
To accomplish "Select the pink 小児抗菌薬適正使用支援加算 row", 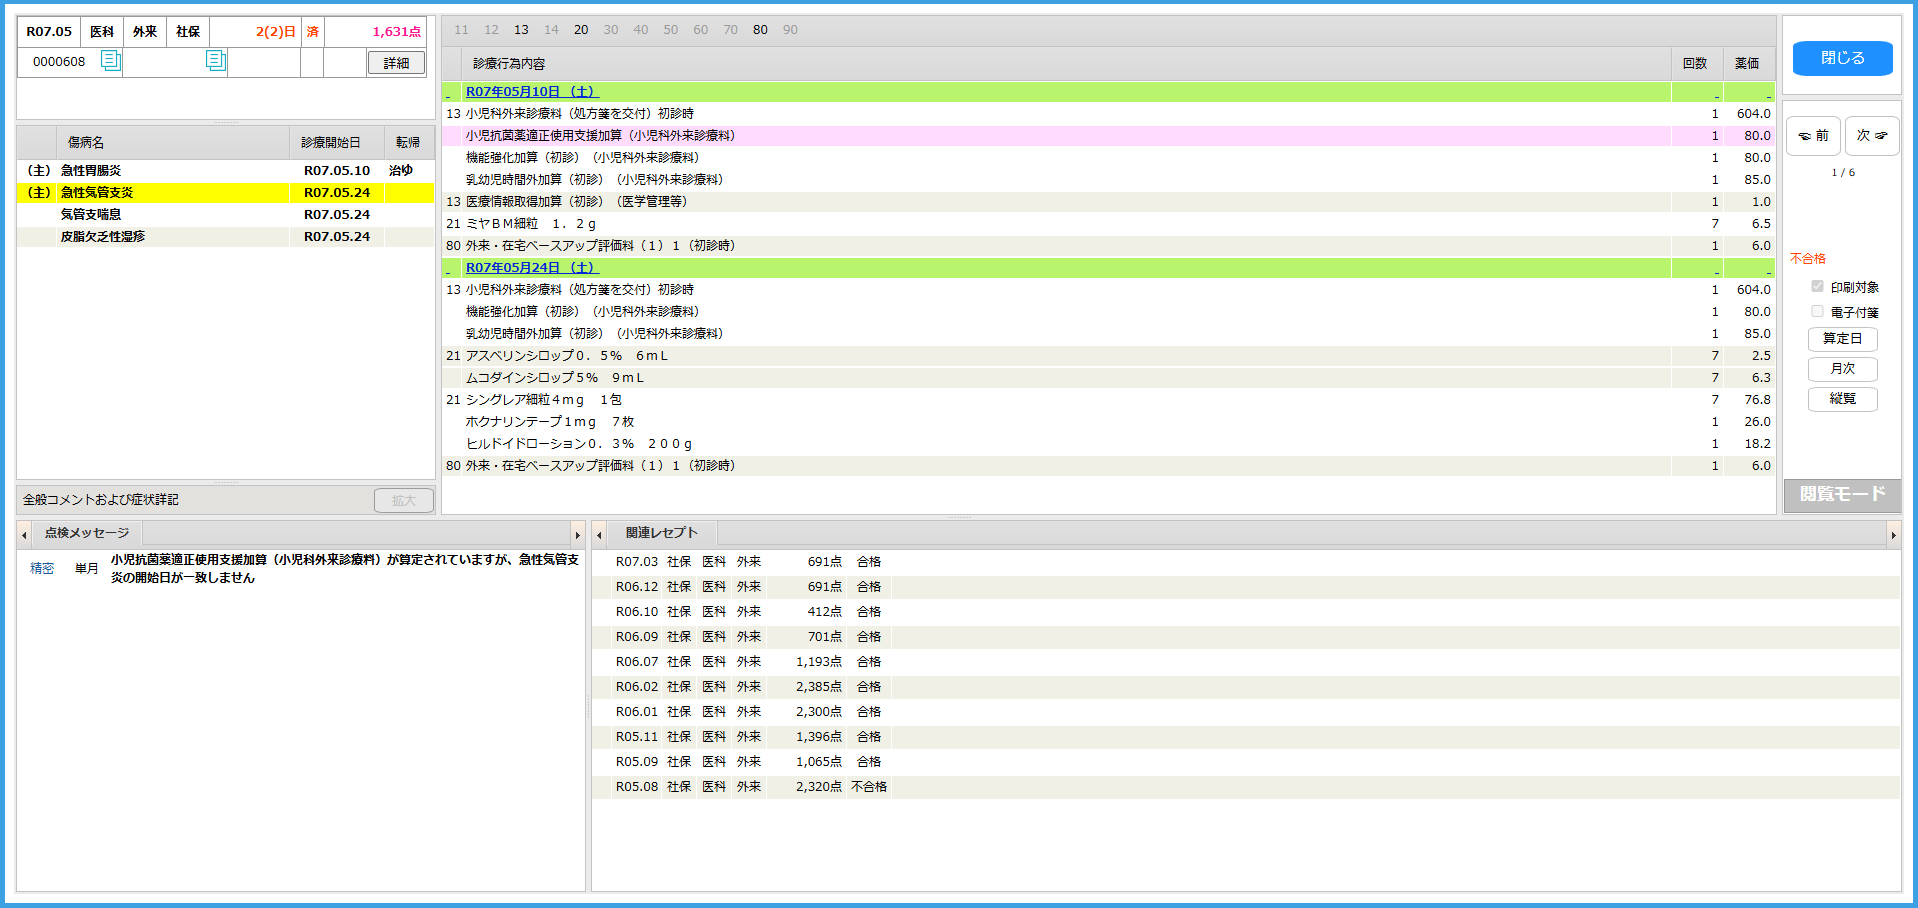I will coord(1108,136).
